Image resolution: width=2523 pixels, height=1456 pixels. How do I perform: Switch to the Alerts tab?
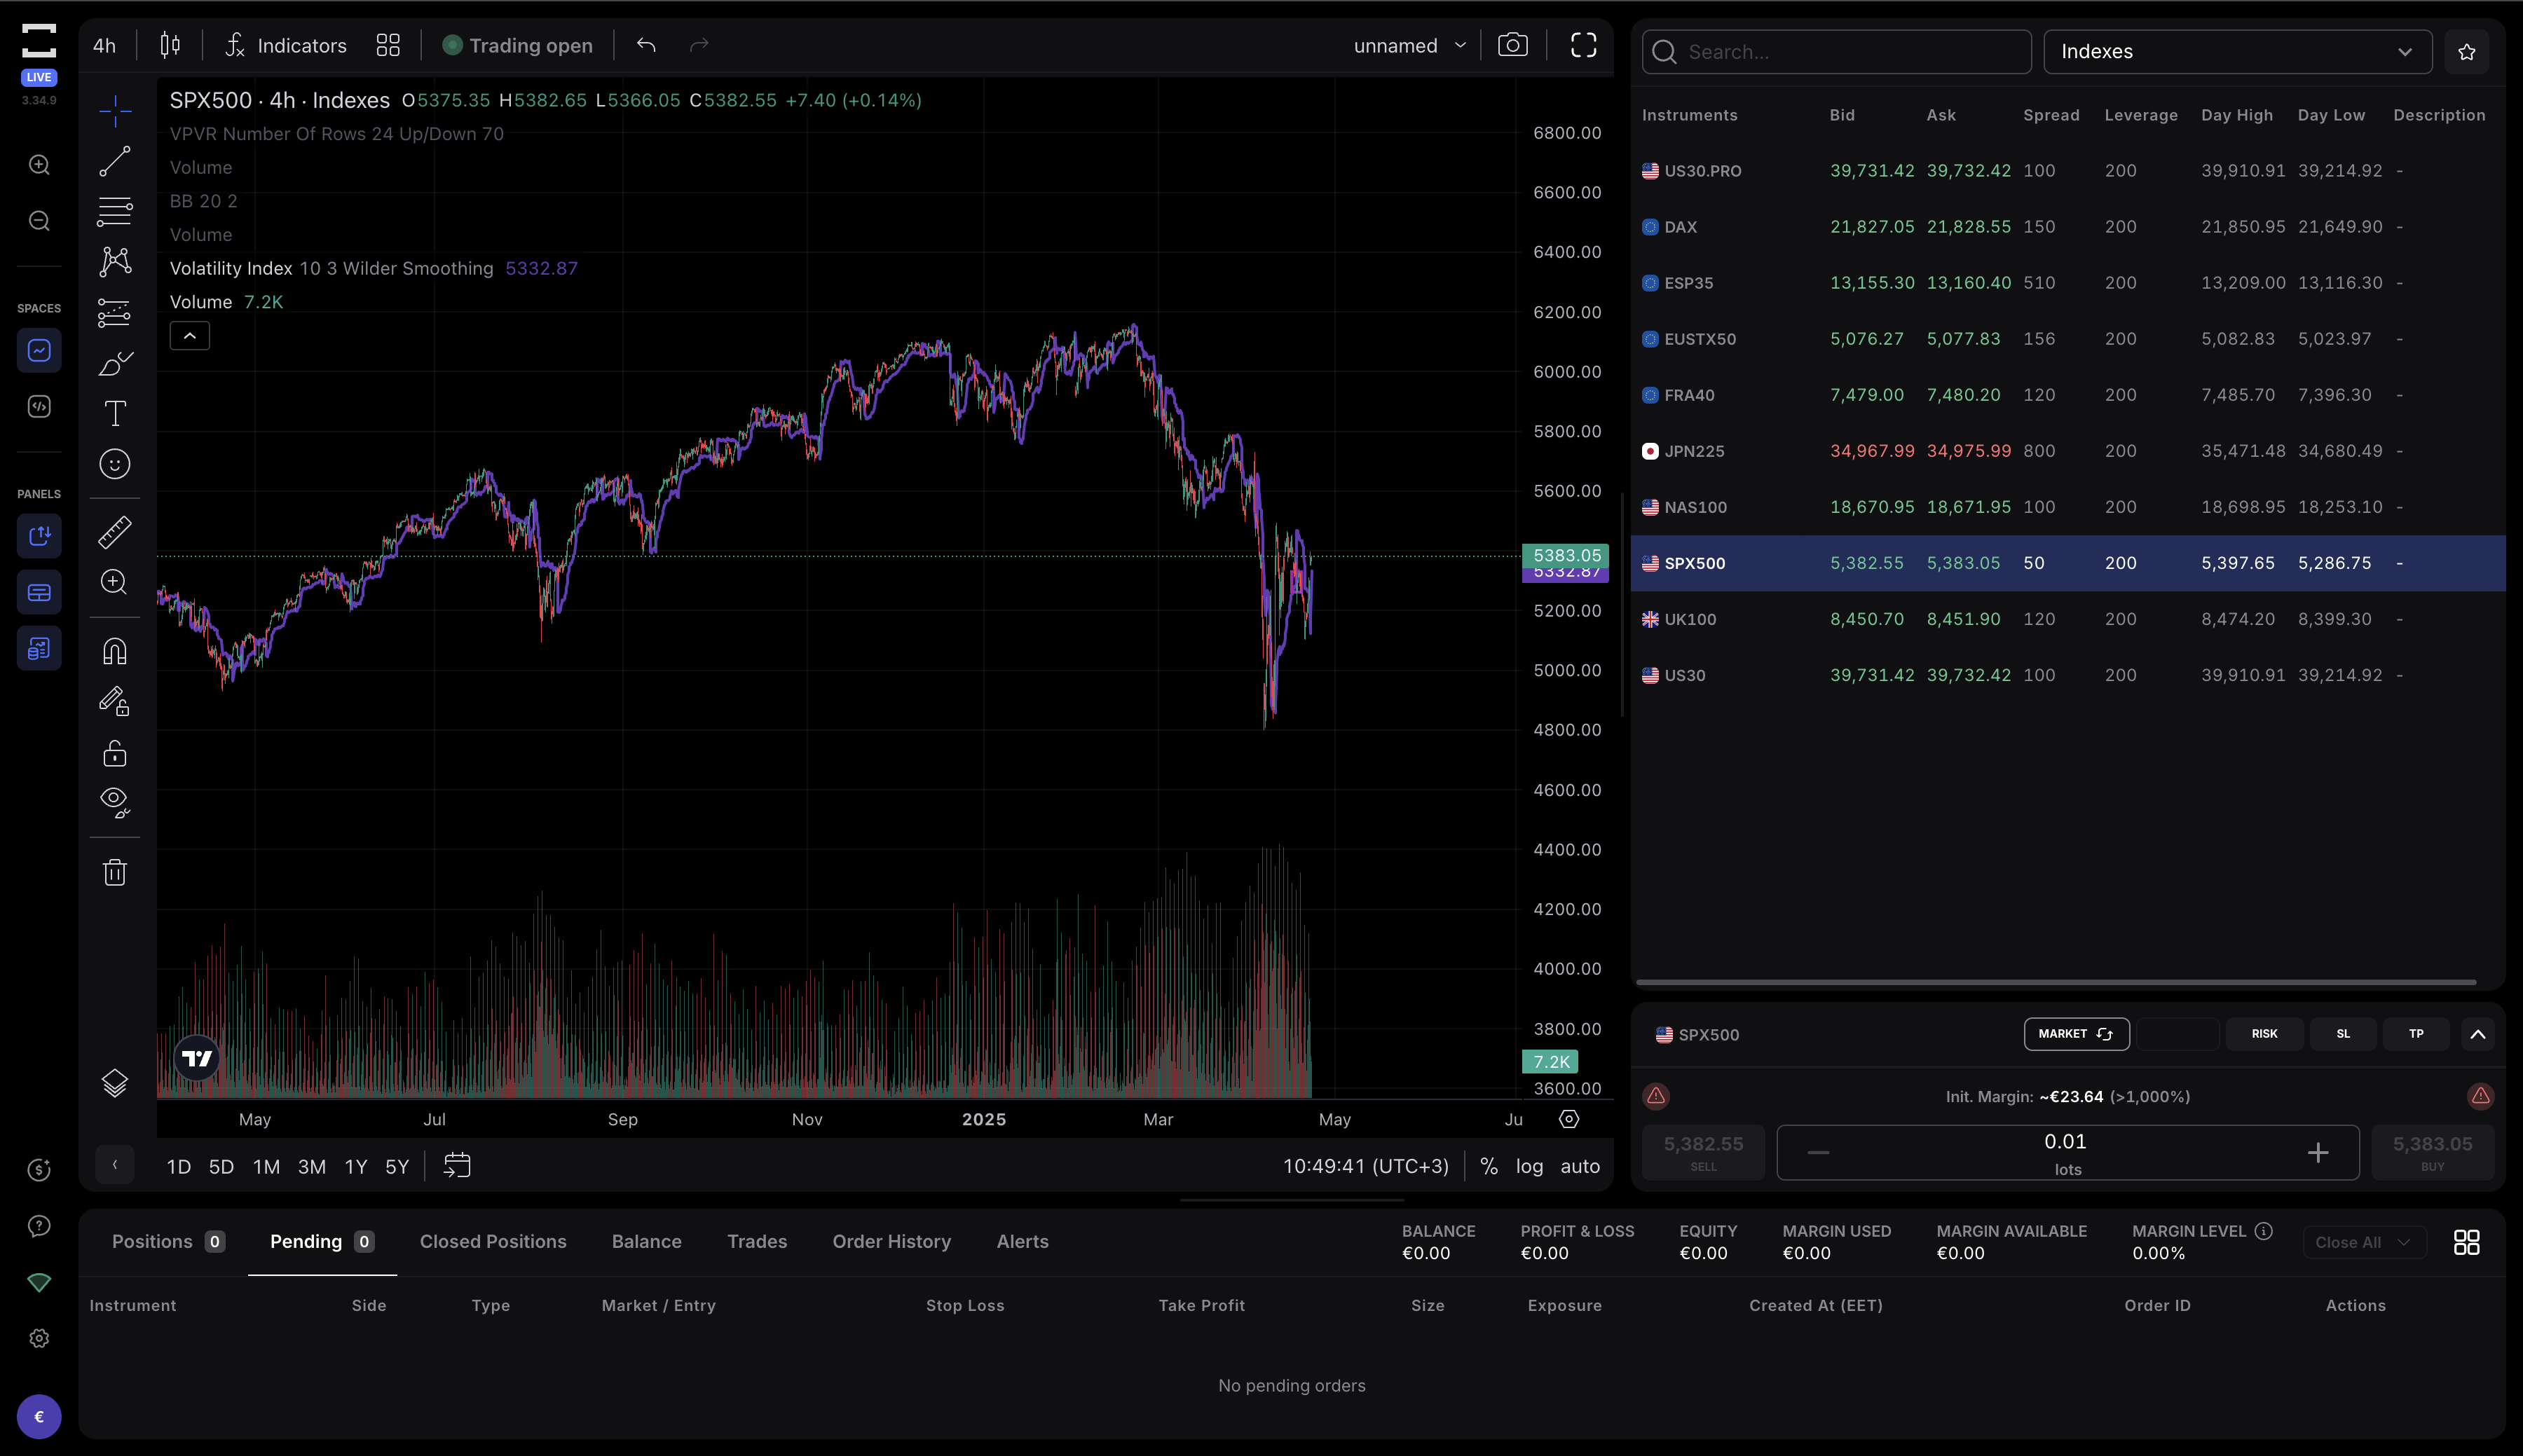(1022, 1242)
